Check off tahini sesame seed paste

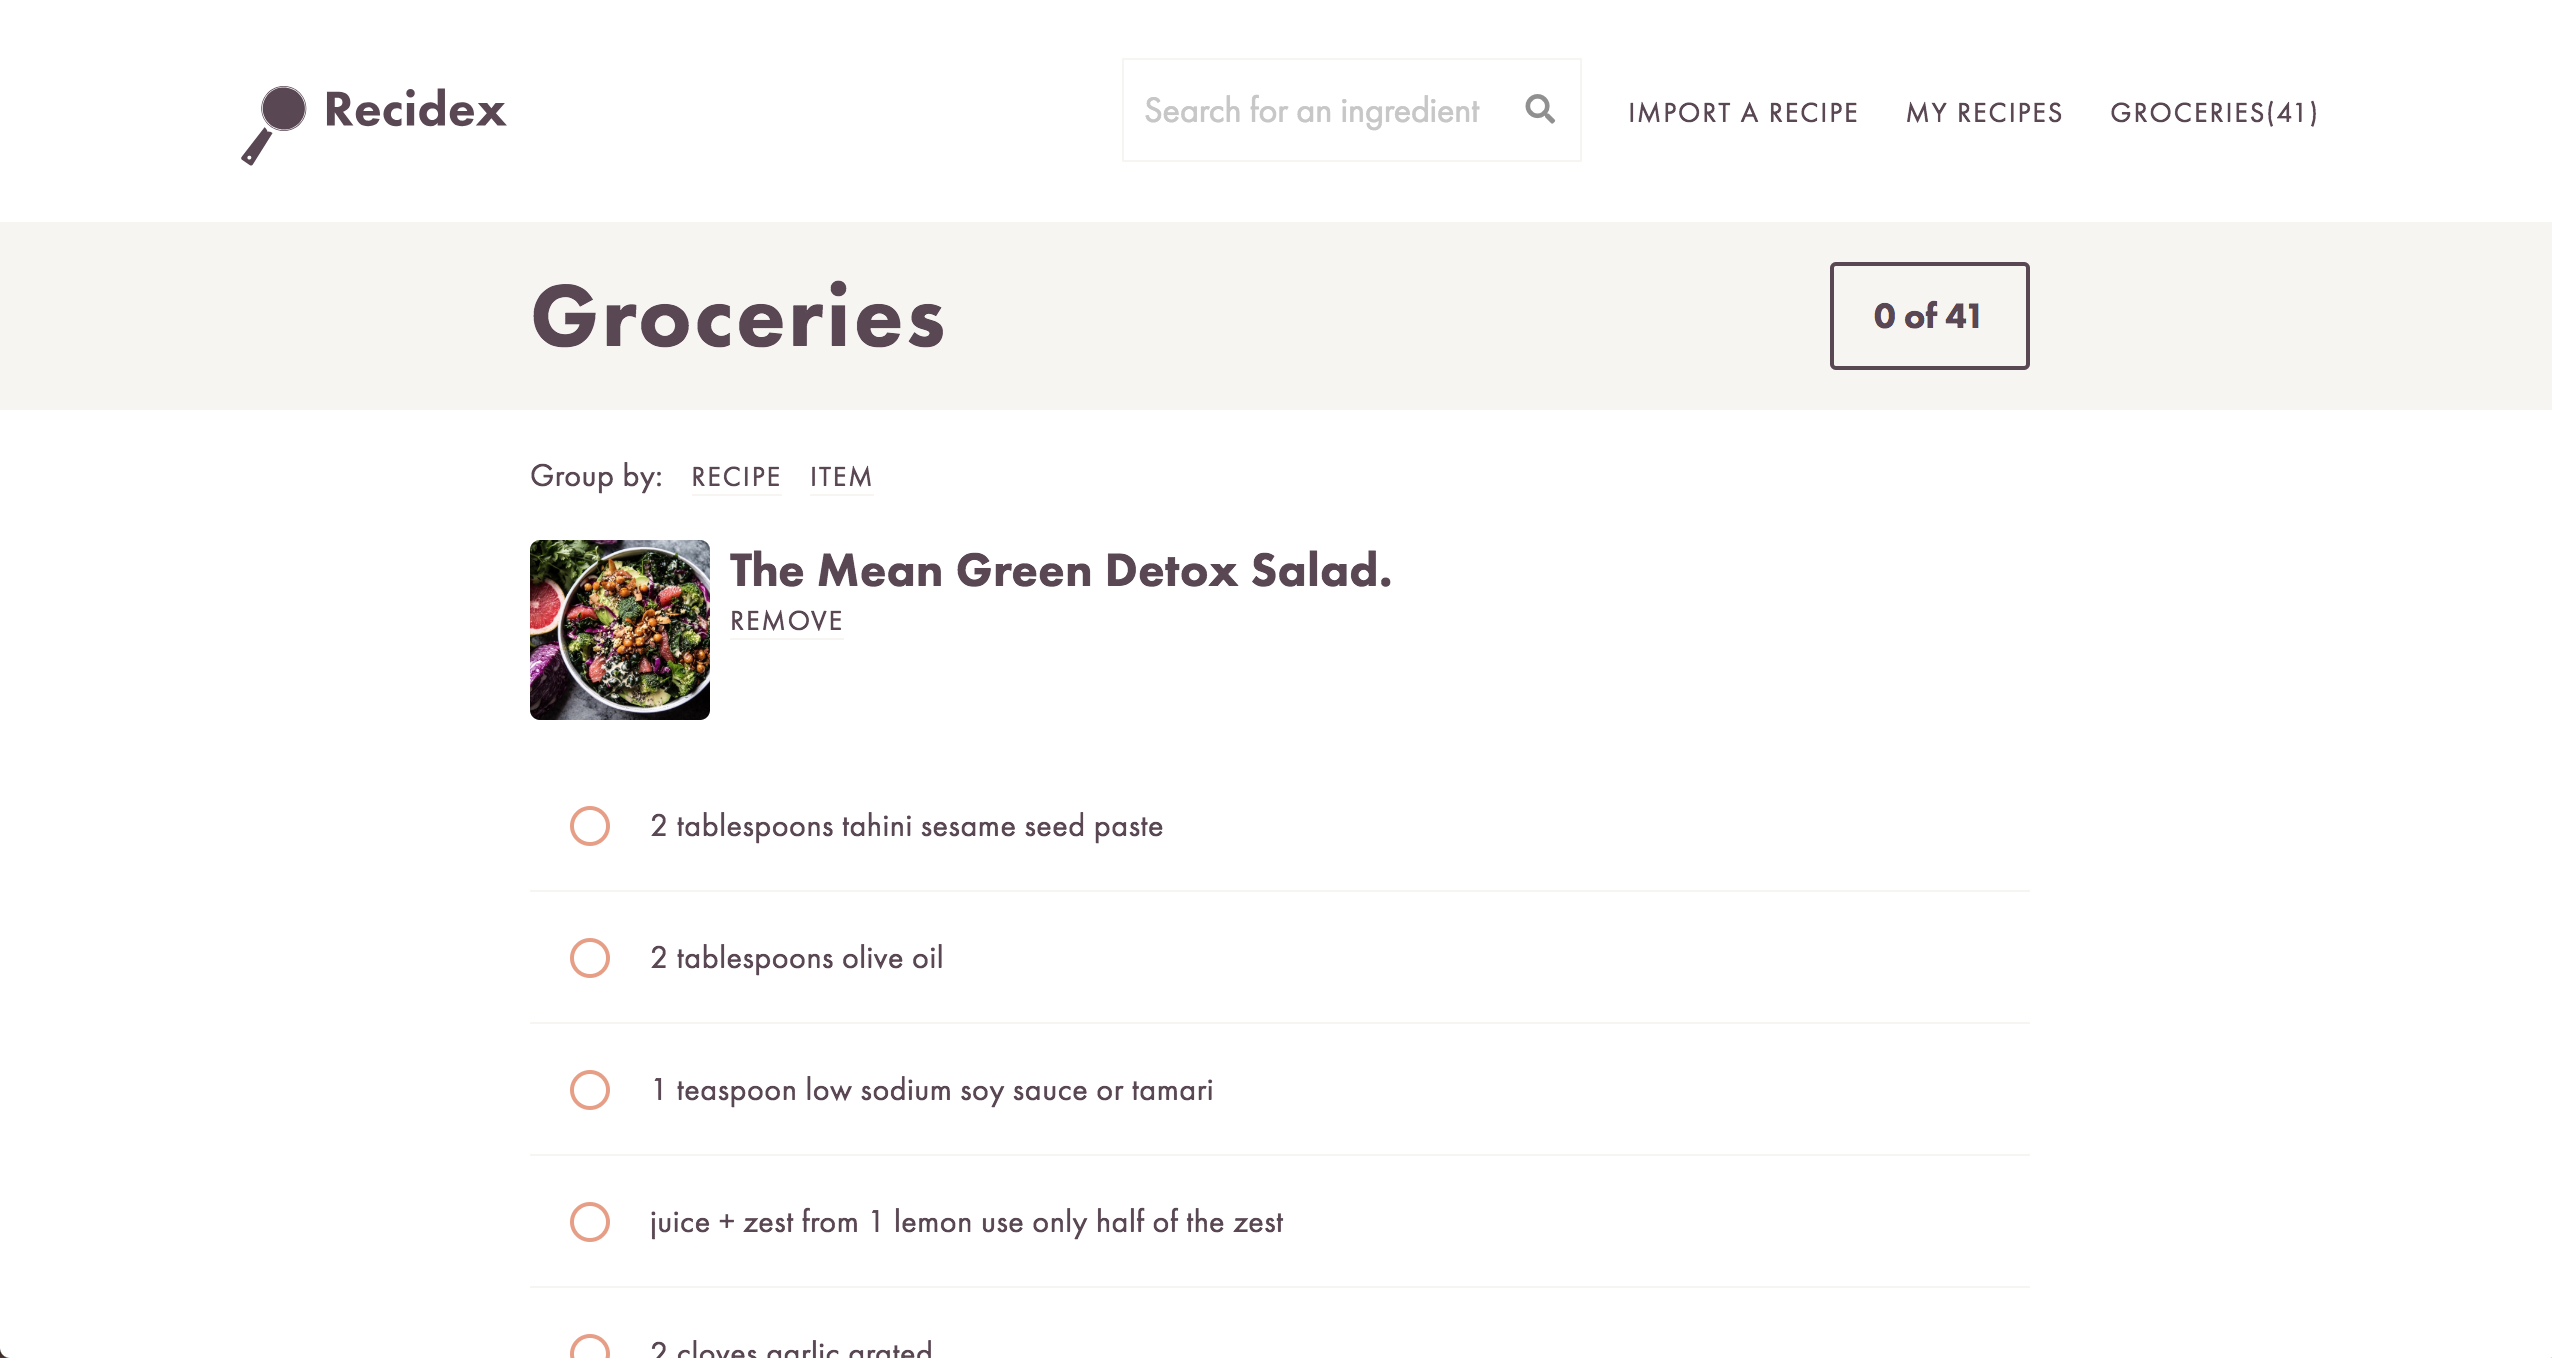click(x=590, y=826)
